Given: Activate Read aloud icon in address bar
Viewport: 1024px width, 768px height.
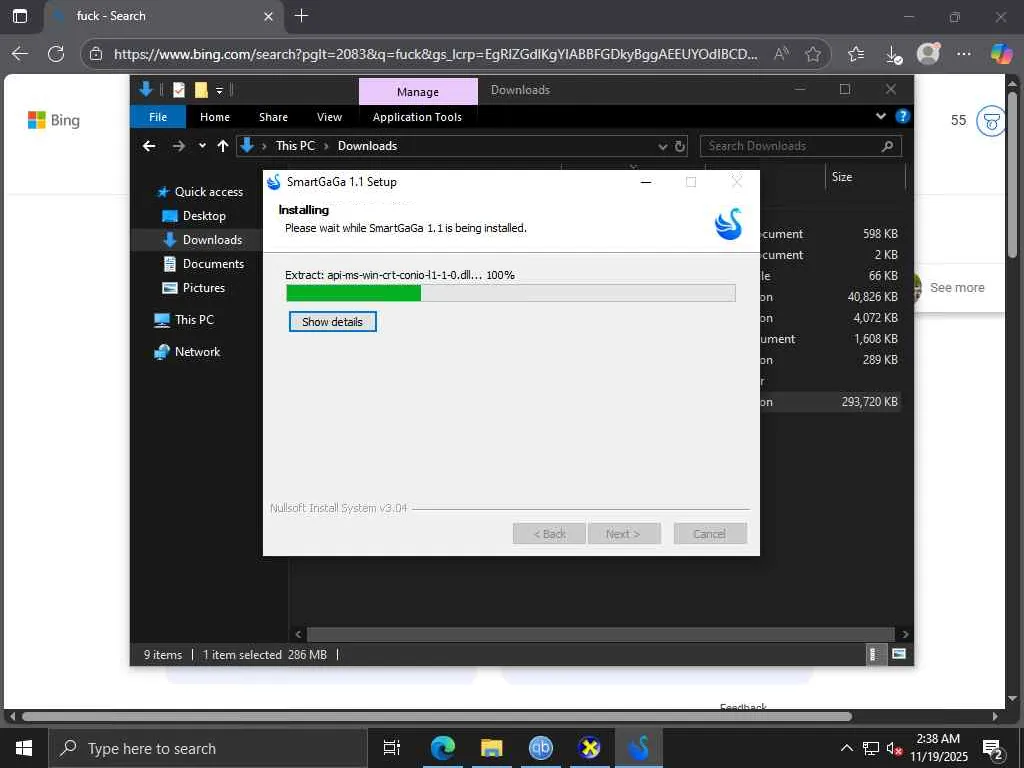Looking at the screenshot, I should point(781,54).
